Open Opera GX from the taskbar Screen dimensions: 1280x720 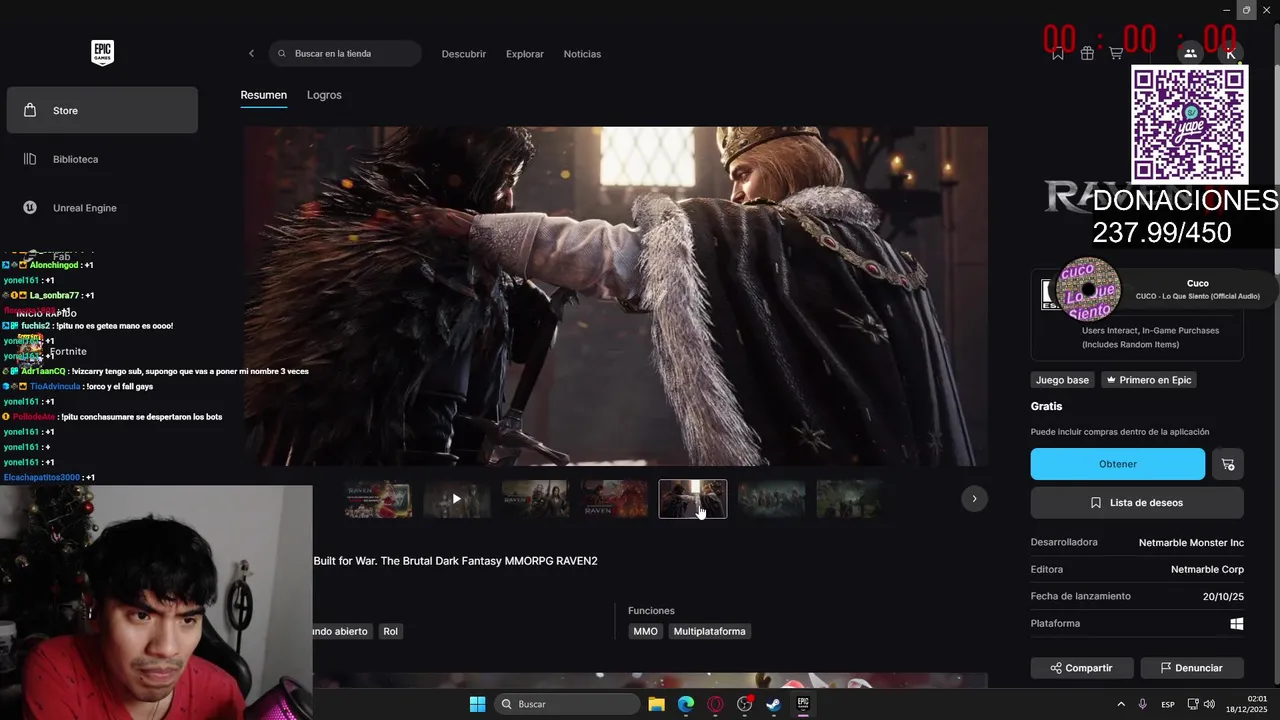pyautogui.click(x=715, y=704)
